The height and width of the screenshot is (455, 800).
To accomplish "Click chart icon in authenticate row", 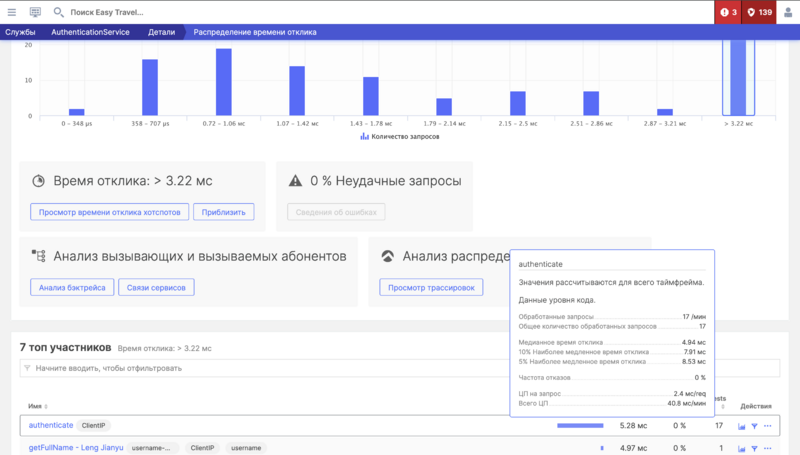I will (742, 426).
